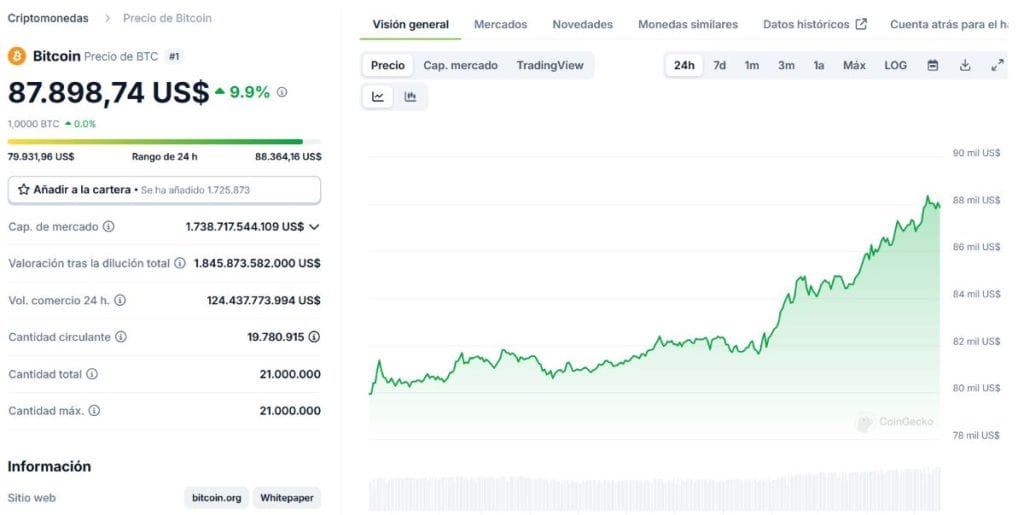Screen dimensions: 1024x515
Task: Click the #1 rank badge
Action: (x=174, y=56)
